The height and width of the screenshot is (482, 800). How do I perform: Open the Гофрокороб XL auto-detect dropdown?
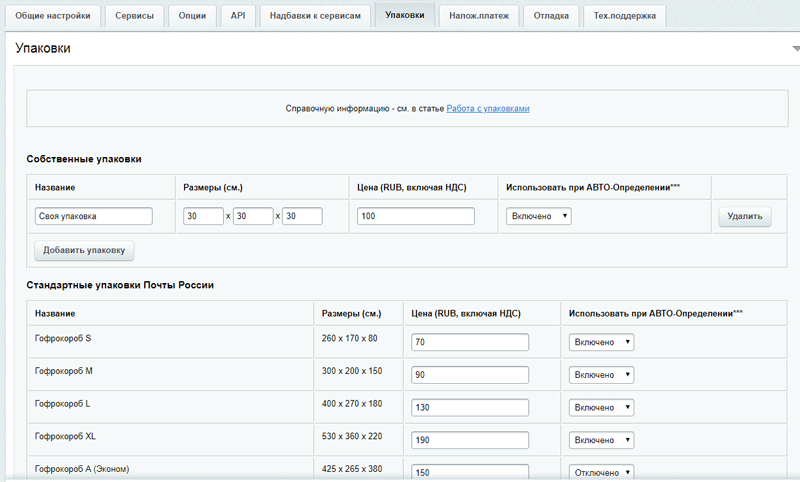(601, 440)
